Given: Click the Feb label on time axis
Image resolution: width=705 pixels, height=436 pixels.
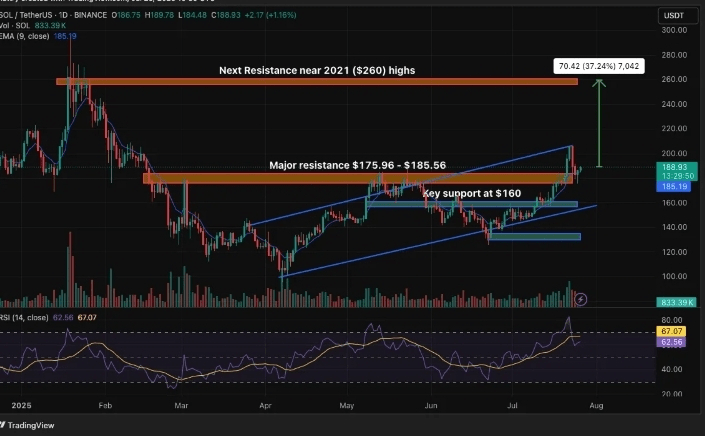Looking at the screenshot, I should coord(105,406).
